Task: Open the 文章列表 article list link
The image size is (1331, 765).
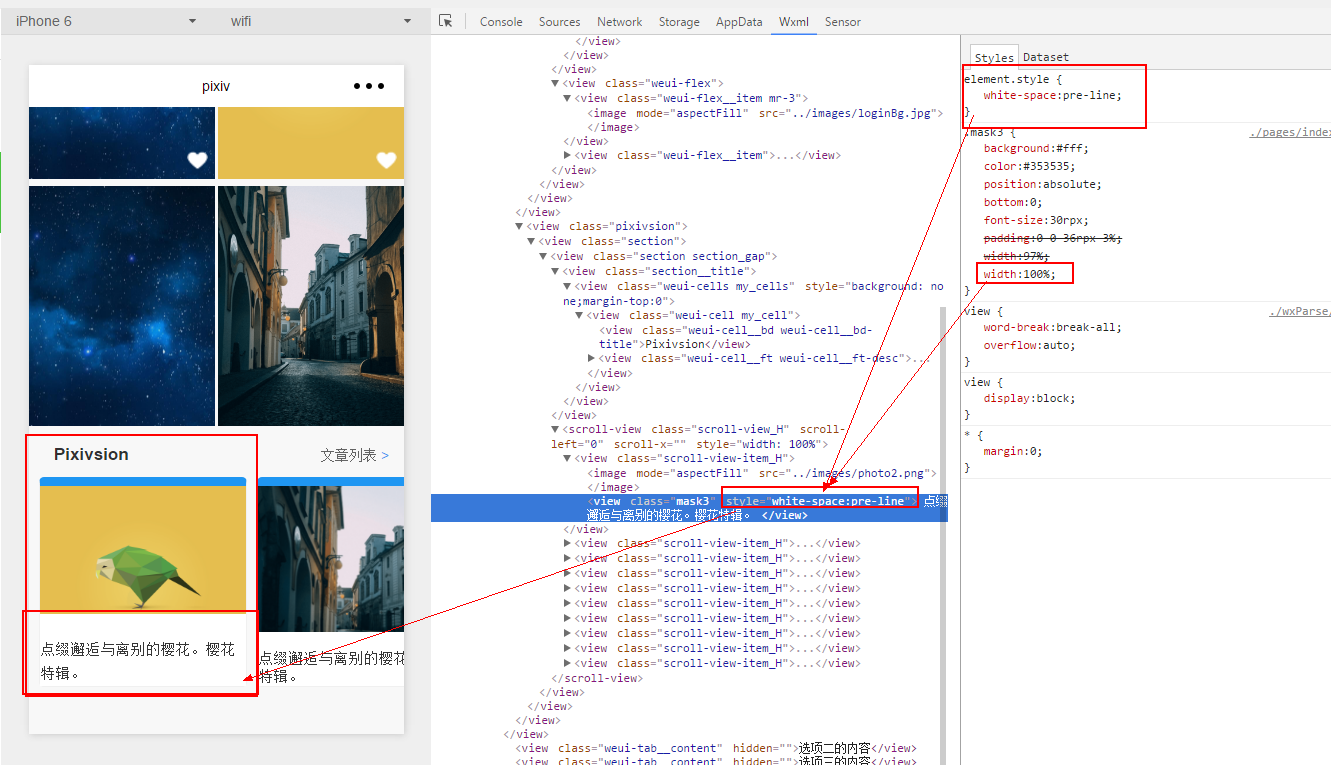Action: 355,455
